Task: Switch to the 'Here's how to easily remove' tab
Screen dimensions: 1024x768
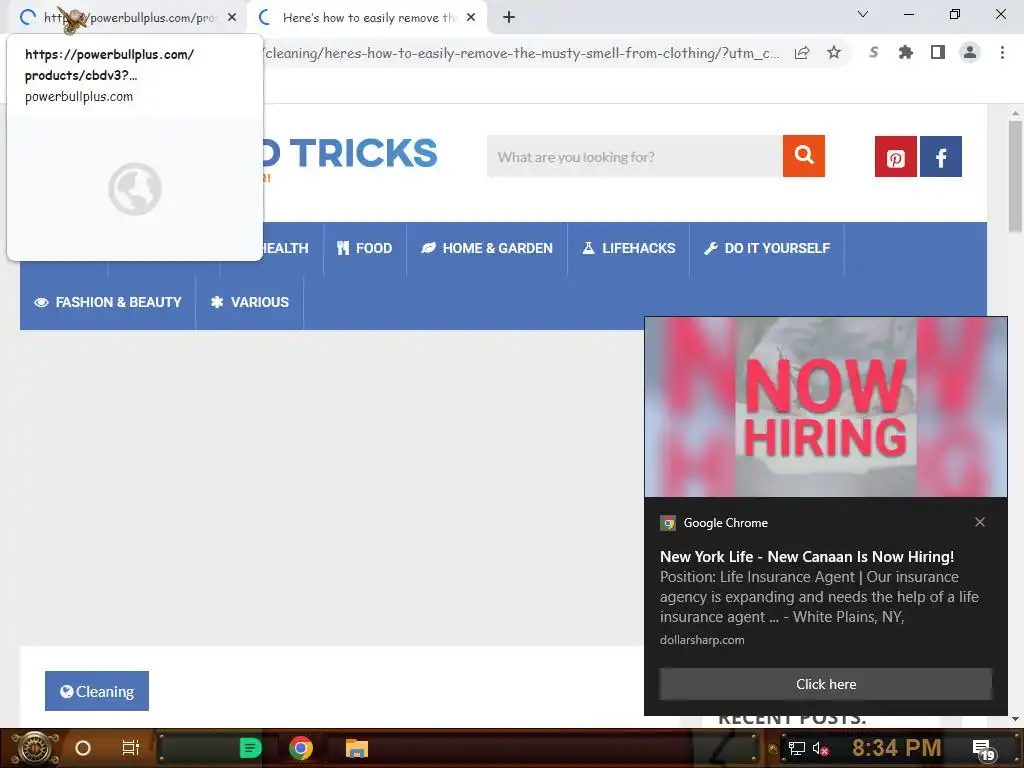Action: pyautogui.click(x=368, y=18)
